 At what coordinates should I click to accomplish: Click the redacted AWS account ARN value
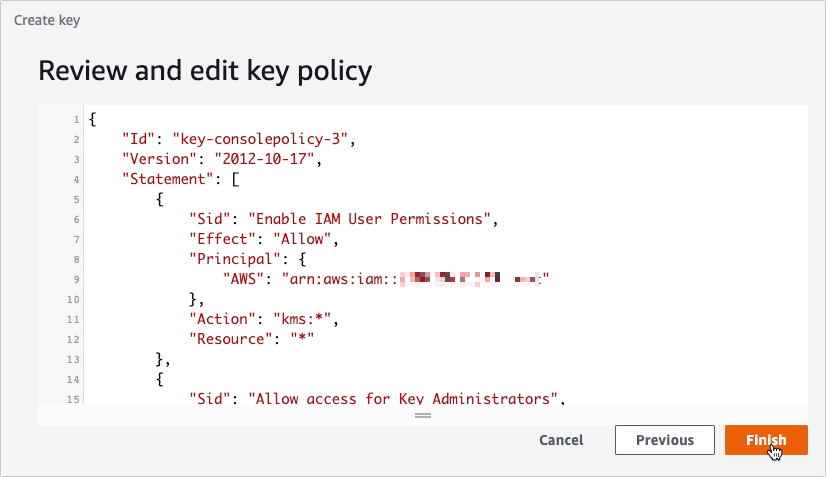[x=418, y=278]
